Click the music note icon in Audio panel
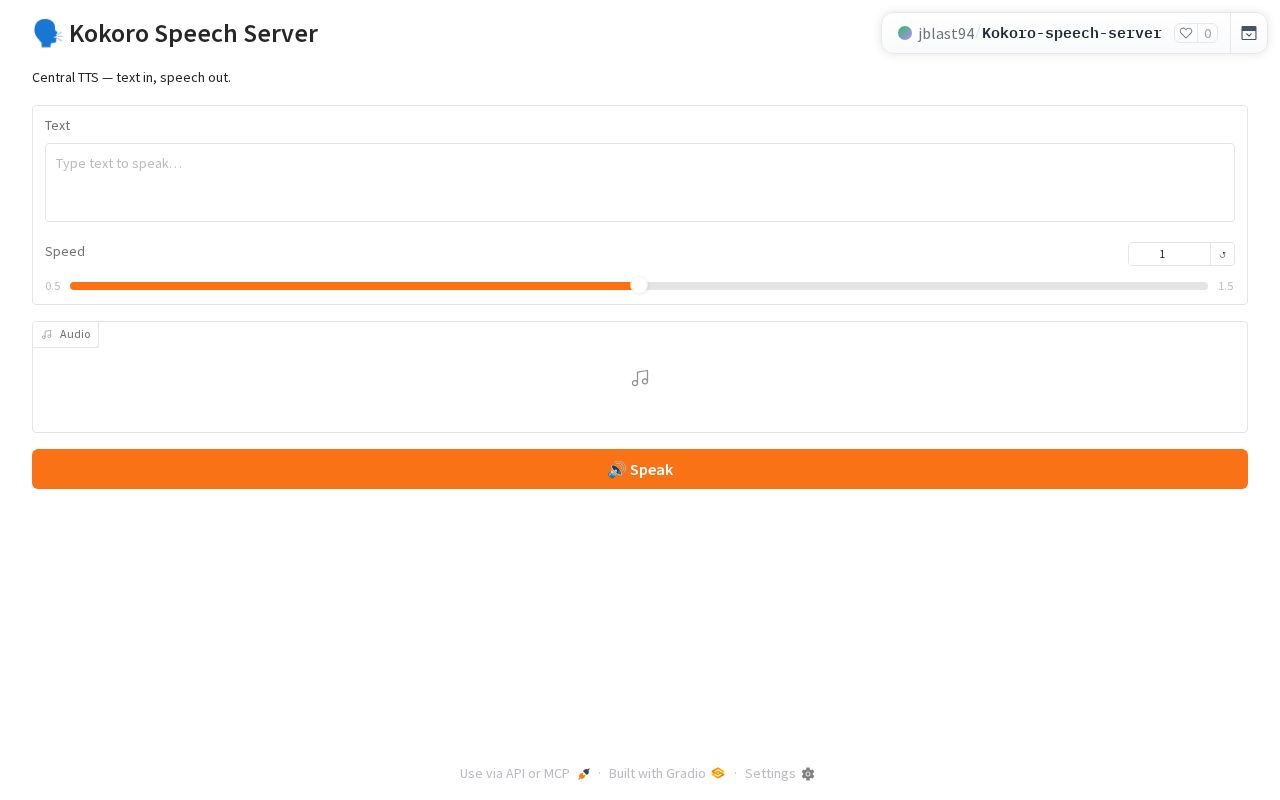This screenshot has width=1280, height=800. pyautogui.click(x=640, y=378)
